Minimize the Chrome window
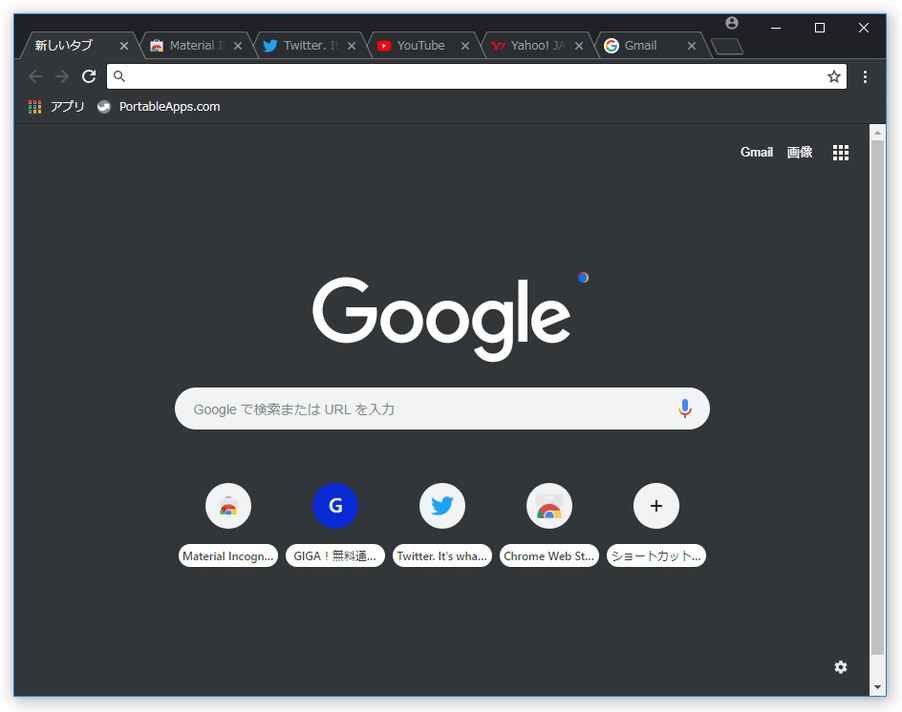Image resolution: width=902 pixels, height=712 pixels. (775, 28)
